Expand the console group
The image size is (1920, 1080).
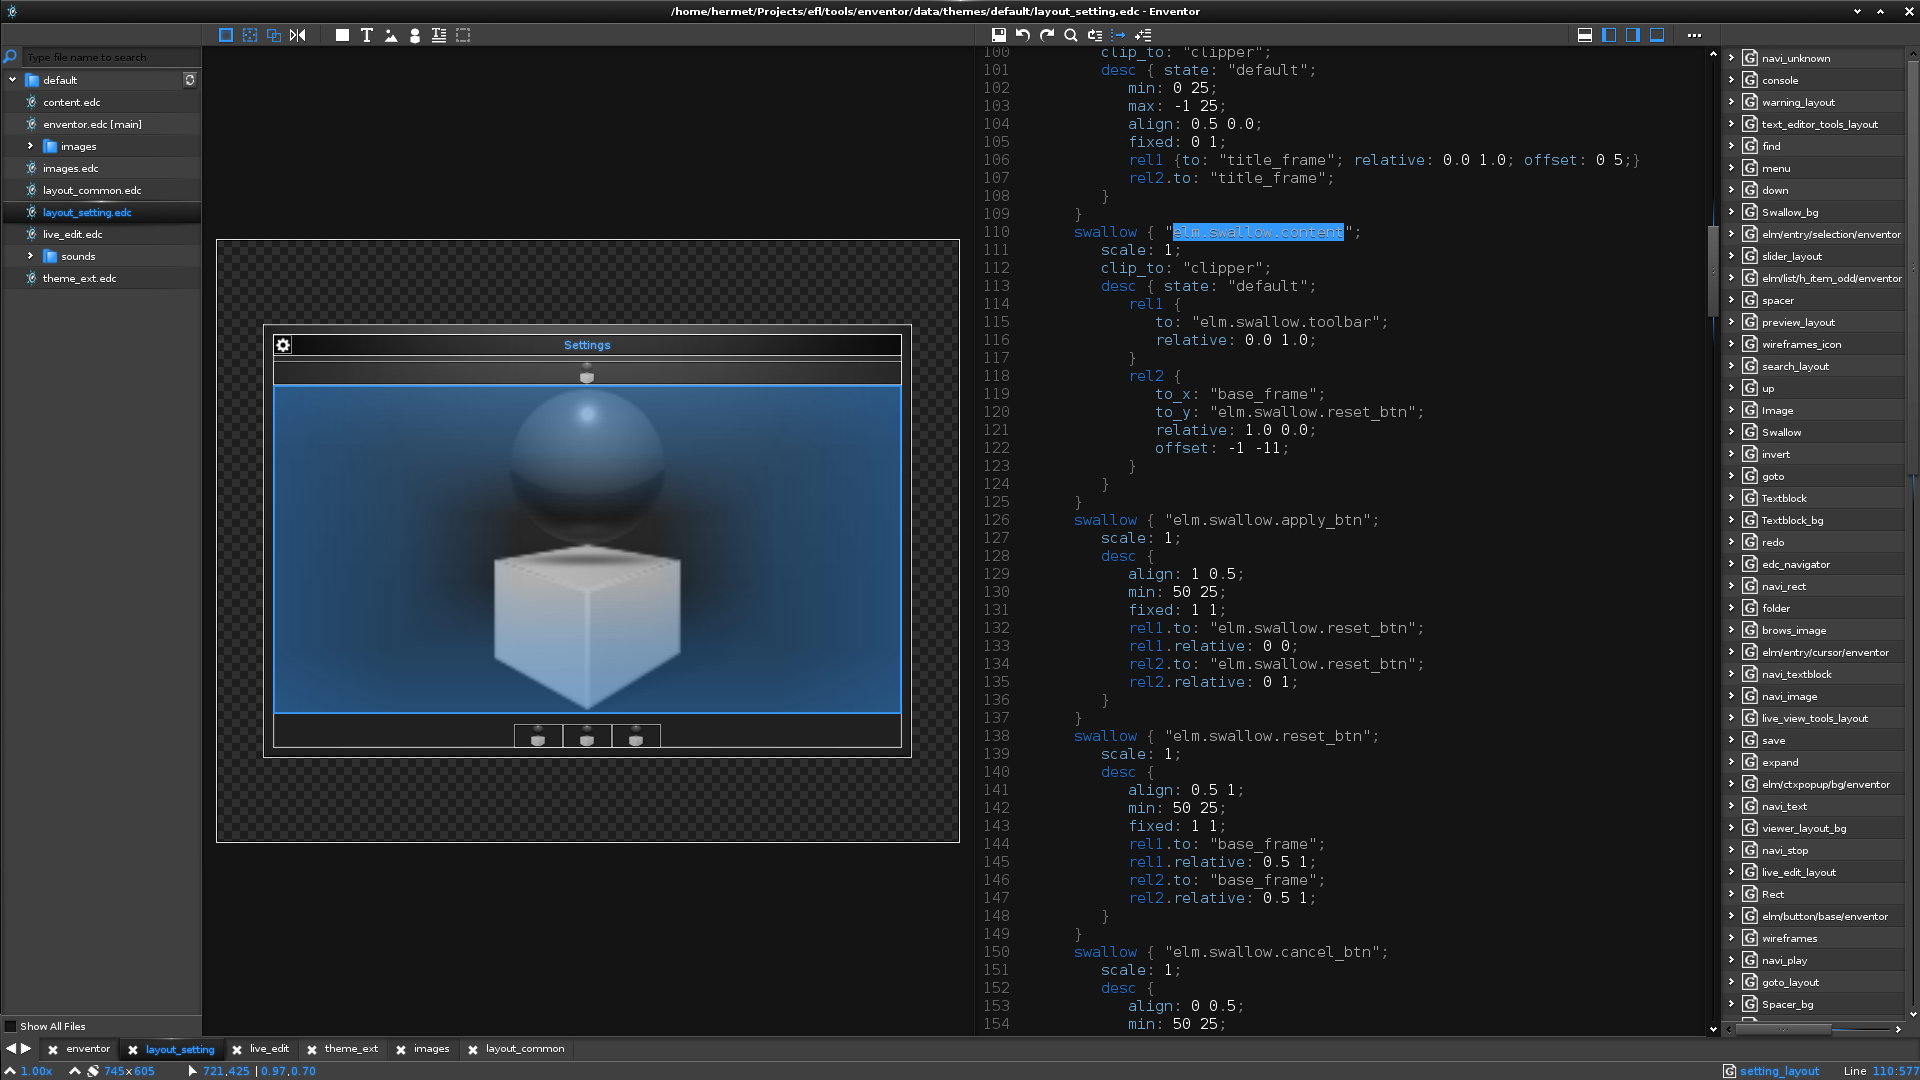(1731, 80)
